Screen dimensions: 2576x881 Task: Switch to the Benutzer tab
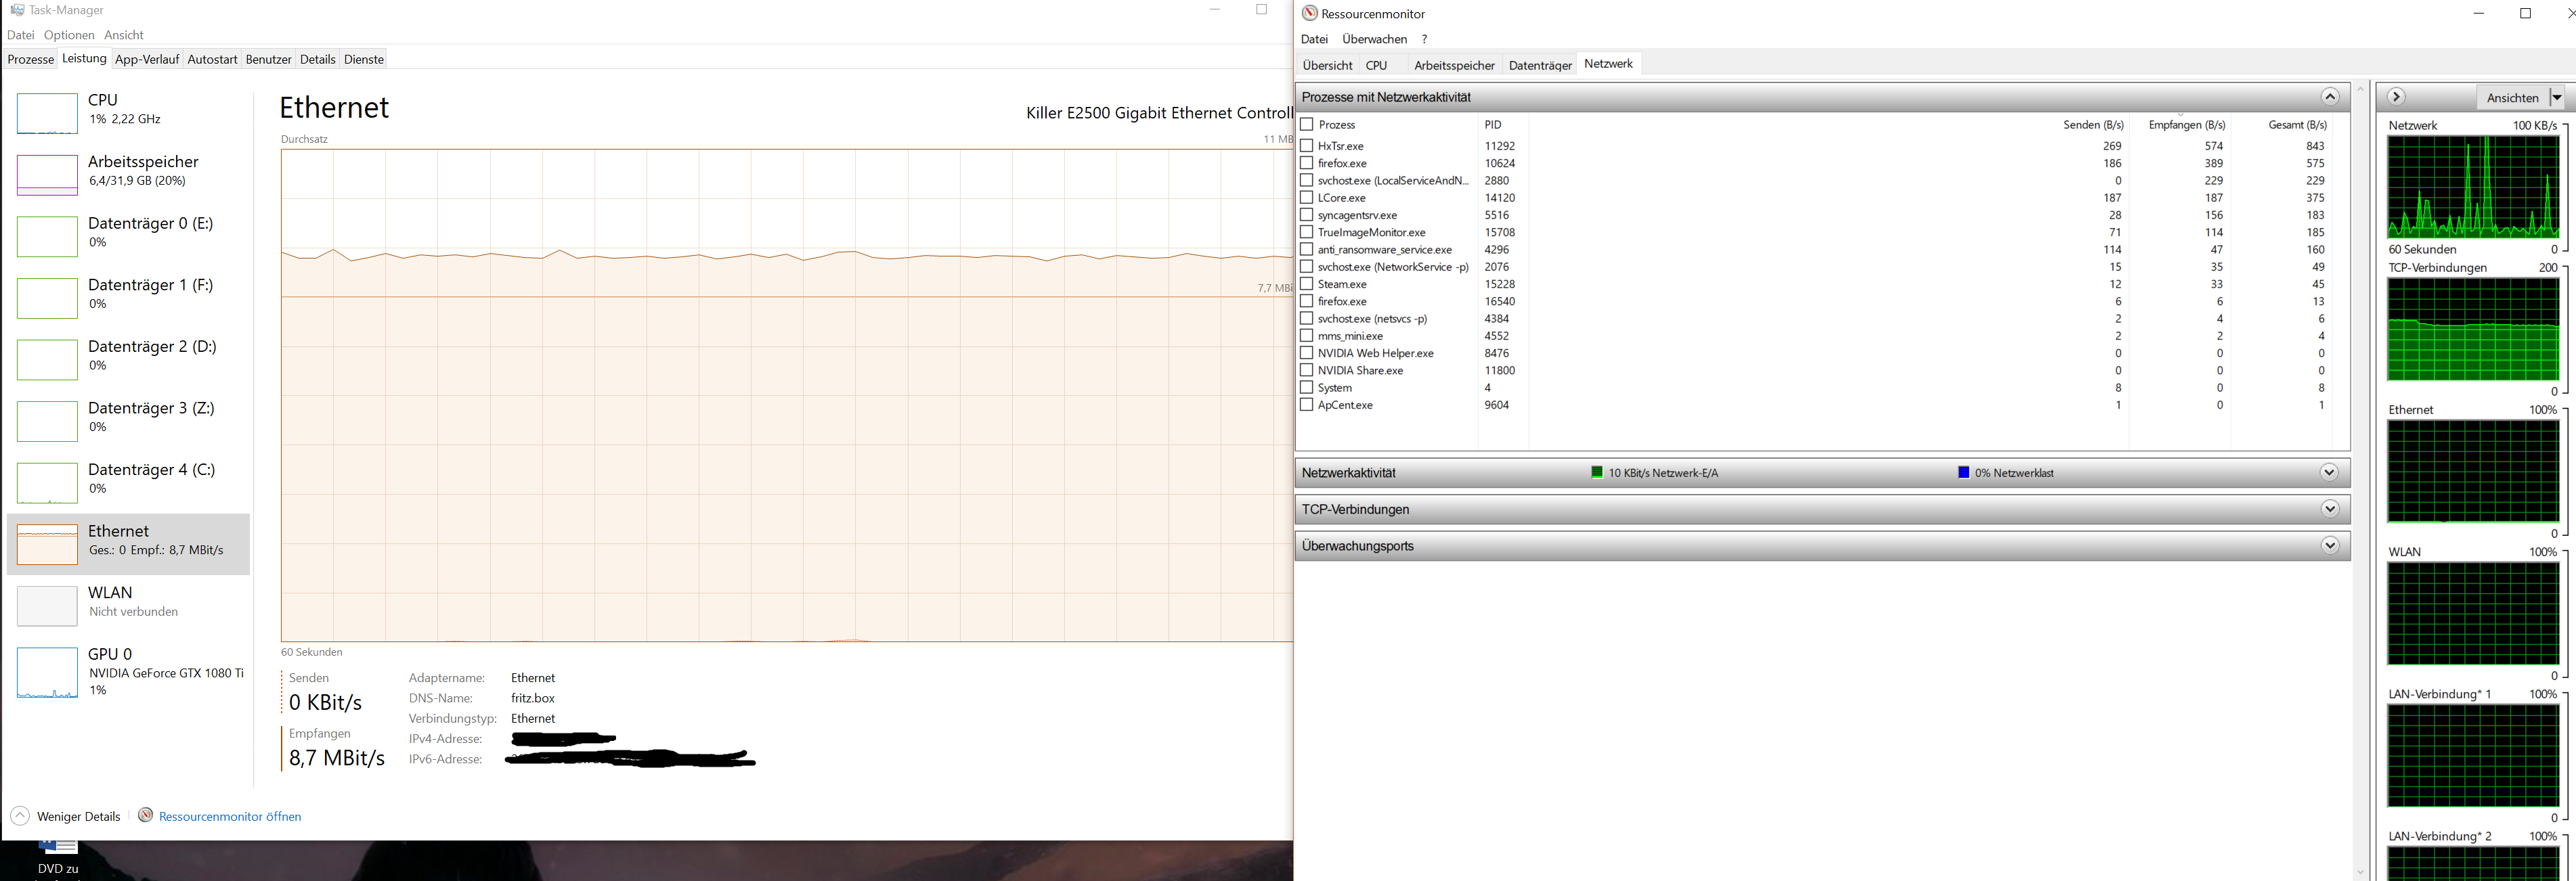click(x=269, y=59)
